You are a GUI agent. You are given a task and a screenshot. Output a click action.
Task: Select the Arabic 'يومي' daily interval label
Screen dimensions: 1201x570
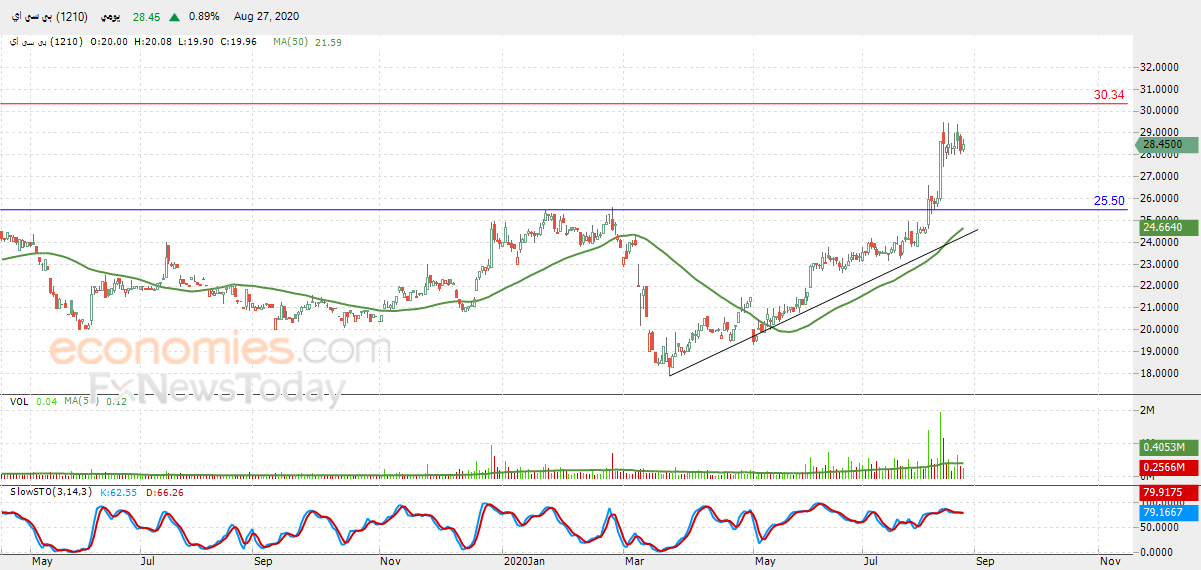coord(112,17)
